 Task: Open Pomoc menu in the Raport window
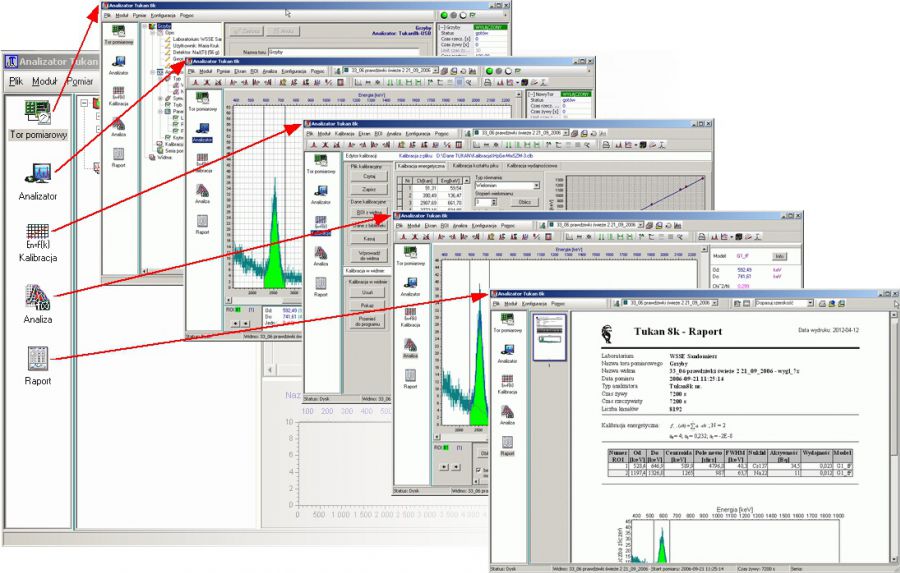pyautogui.click(x=558, y=303)
